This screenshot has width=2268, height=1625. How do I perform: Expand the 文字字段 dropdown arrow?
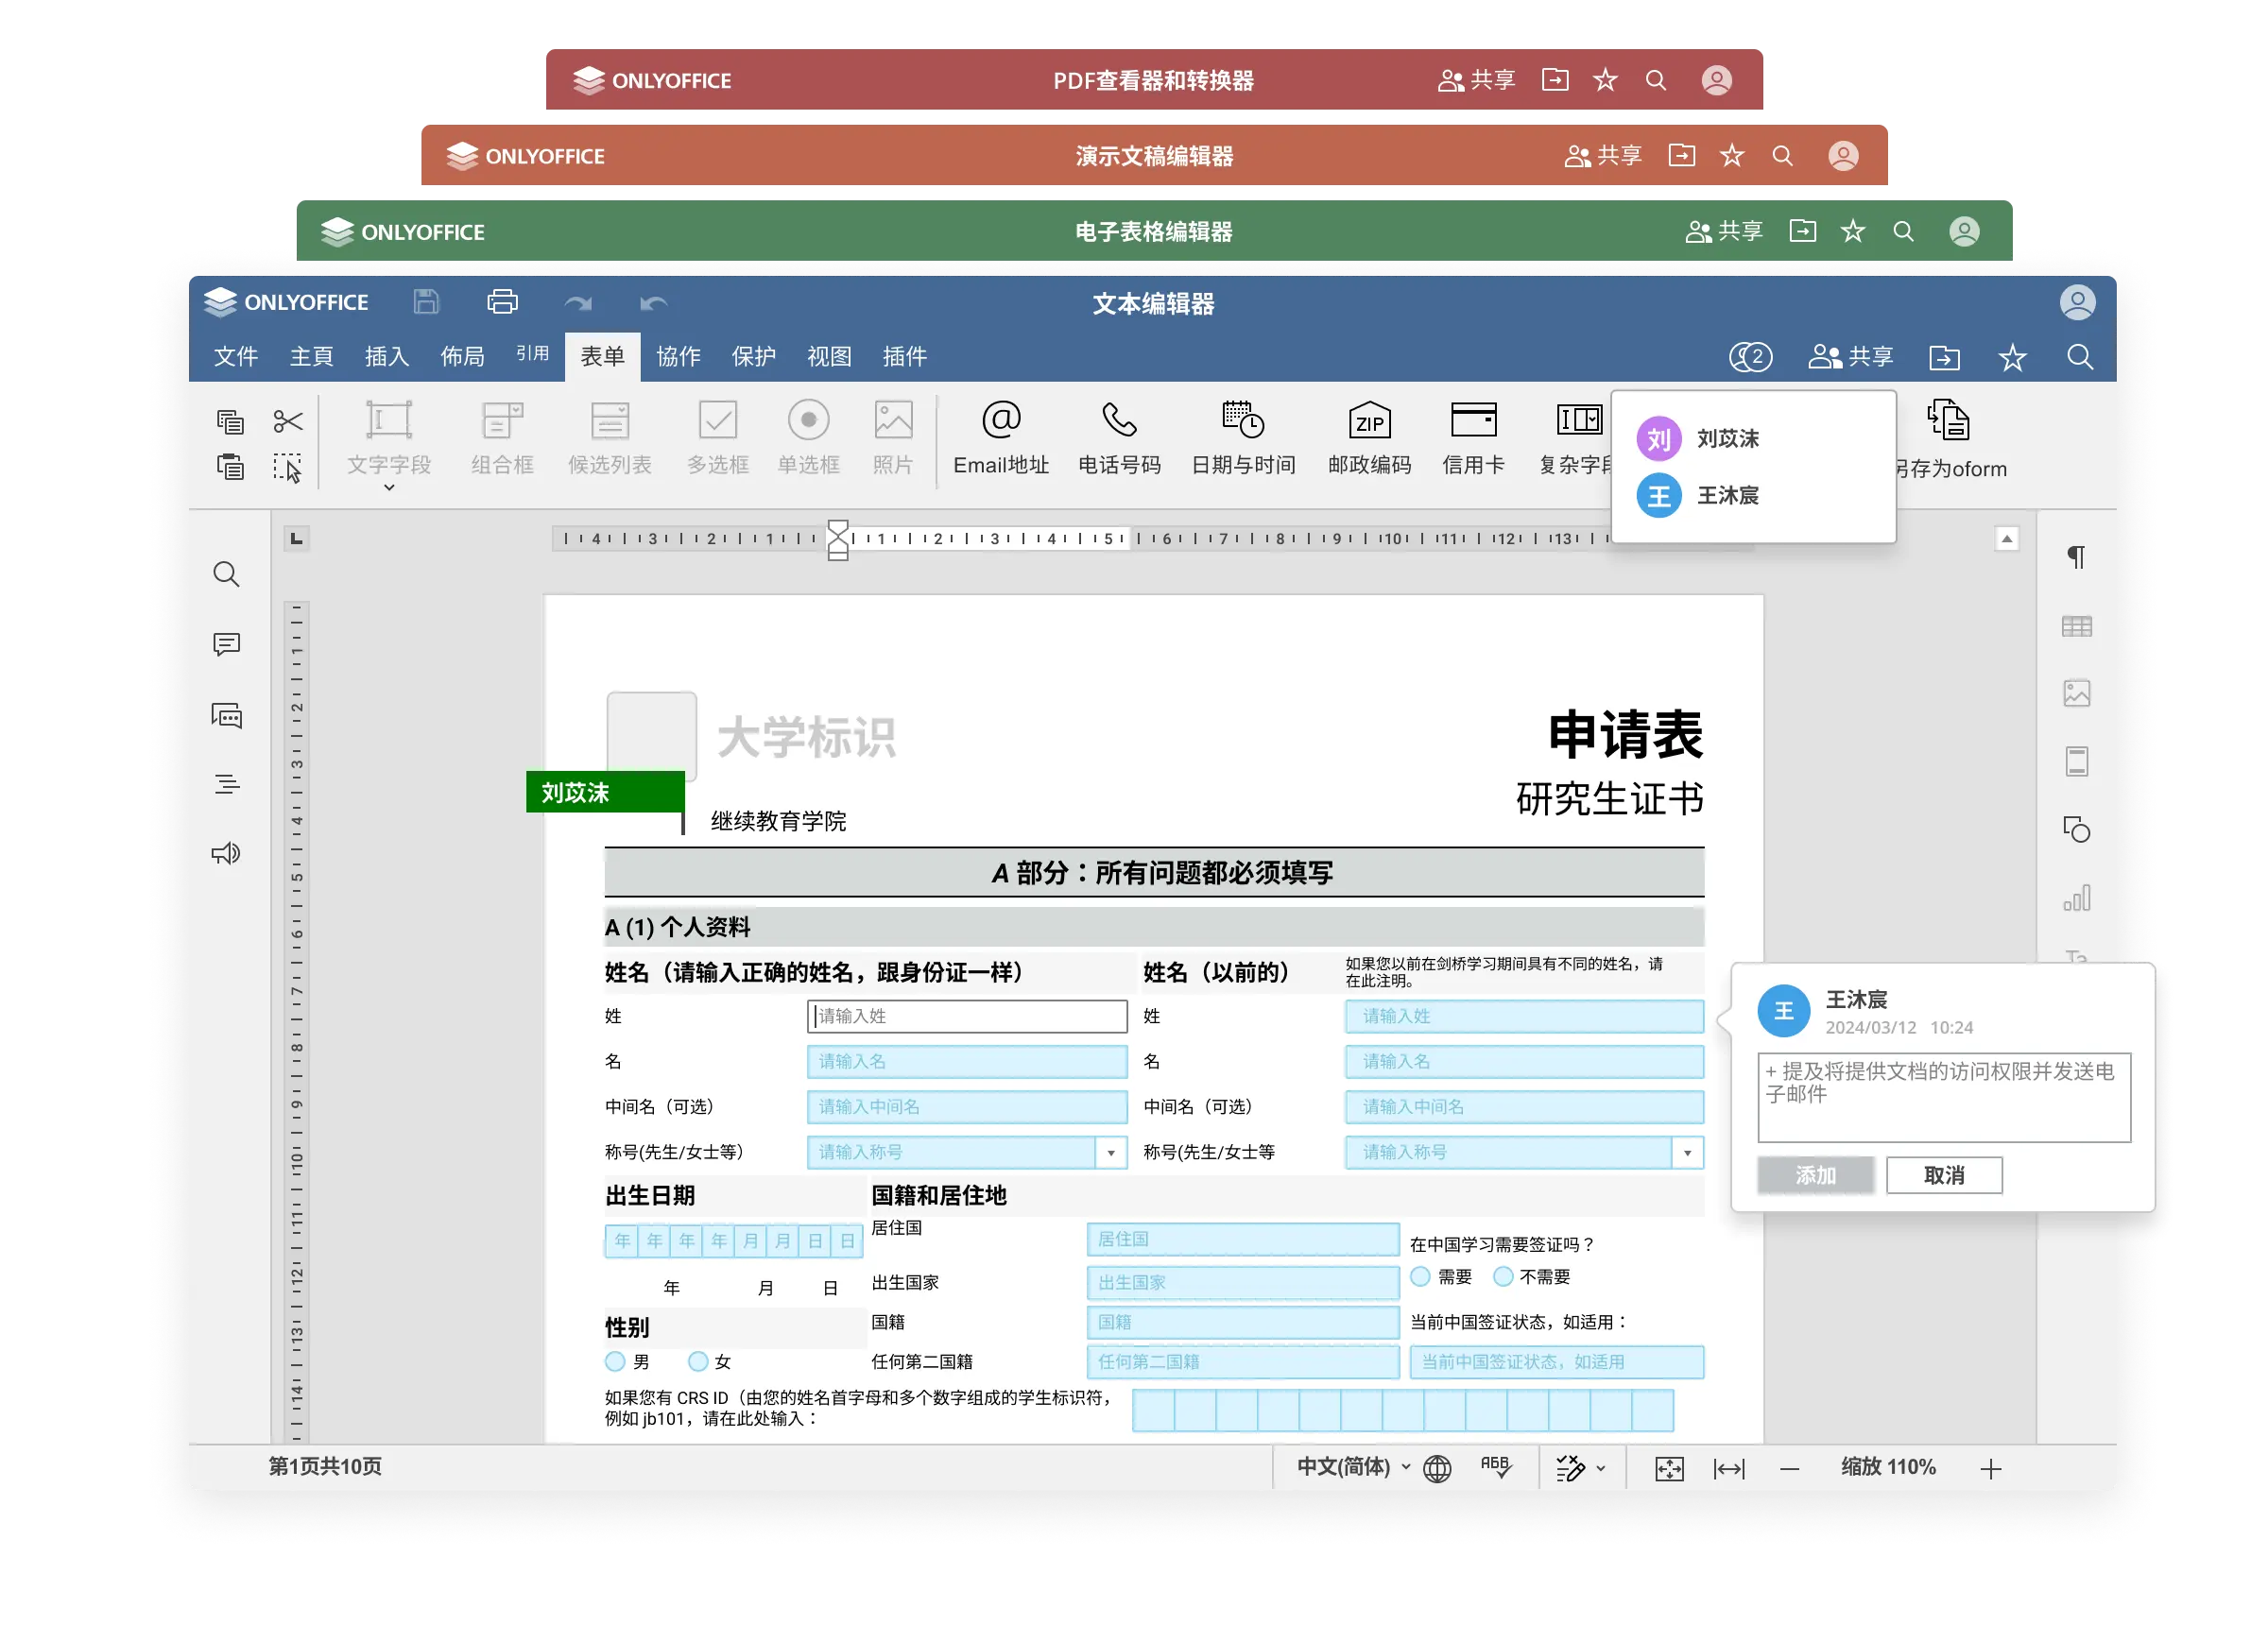coord(389,488)
